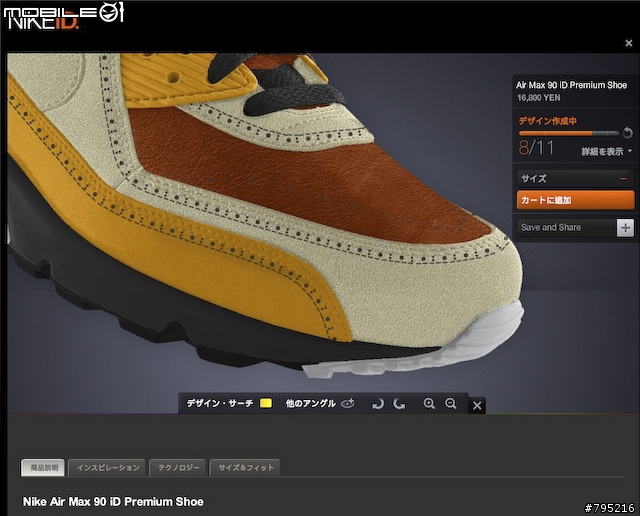The width and height of the screenshot is (640, 516).
Task: Reset the design with undo arrow
Action: click(627, 133)
